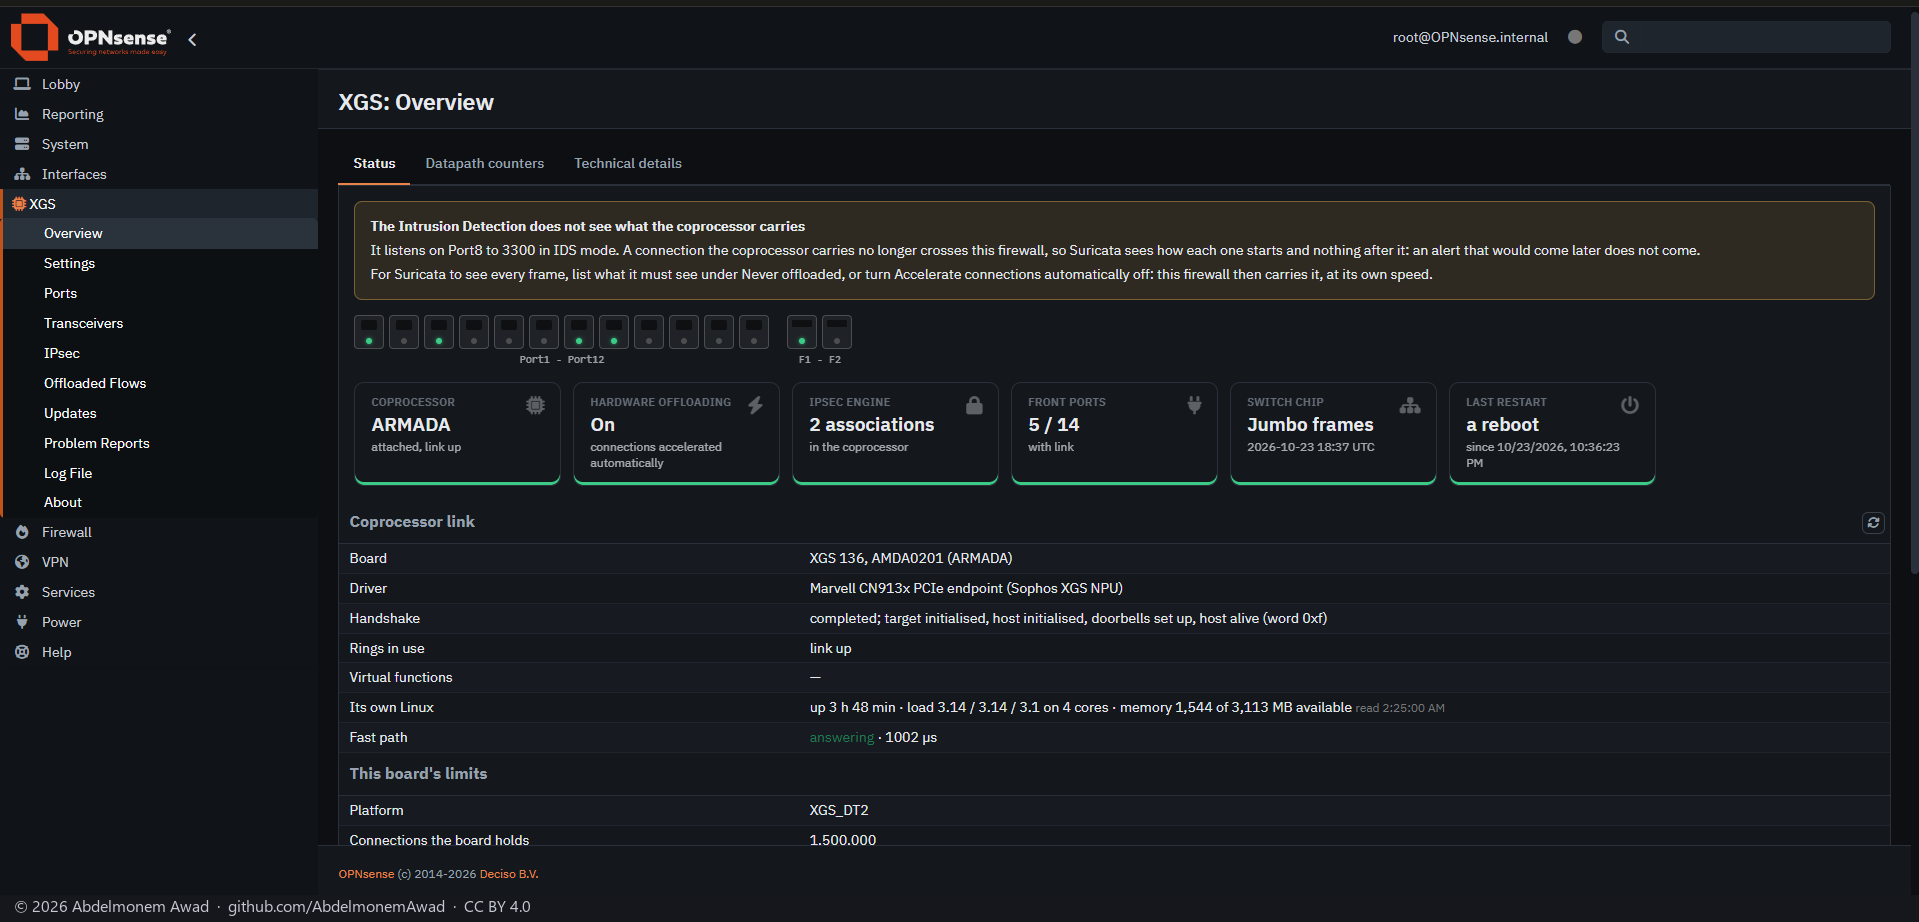
Task: Click the Help lifebuoy icon in sidebar
Action: pos(22,652)
